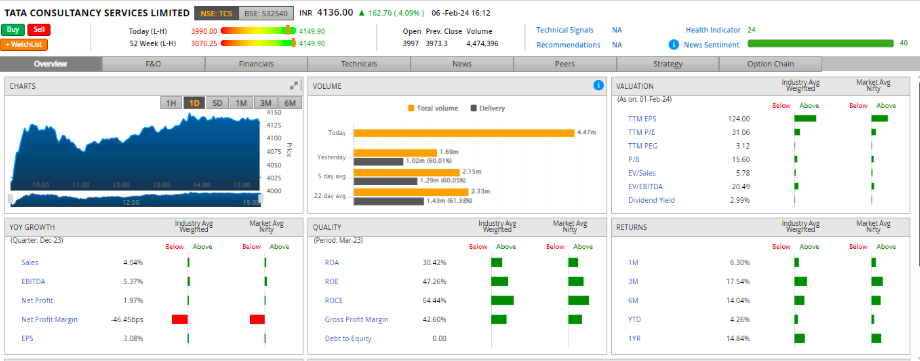Click the 1YR returns link

[634, 339]
